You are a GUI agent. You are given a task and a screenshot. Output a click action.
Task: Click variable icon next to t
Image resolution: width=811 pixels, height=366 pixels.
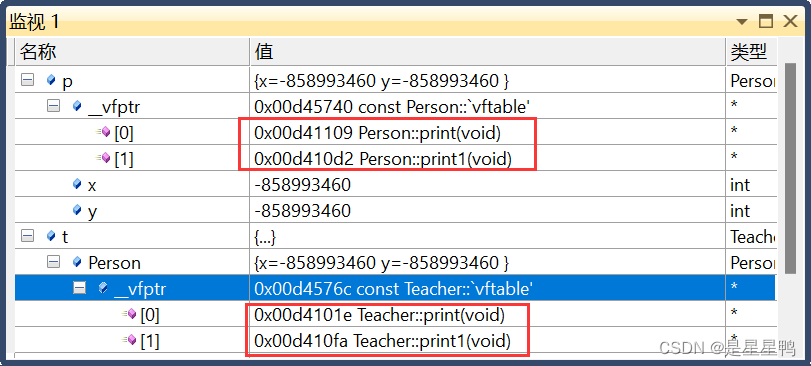pyautogui.click(x=51, y=236)
